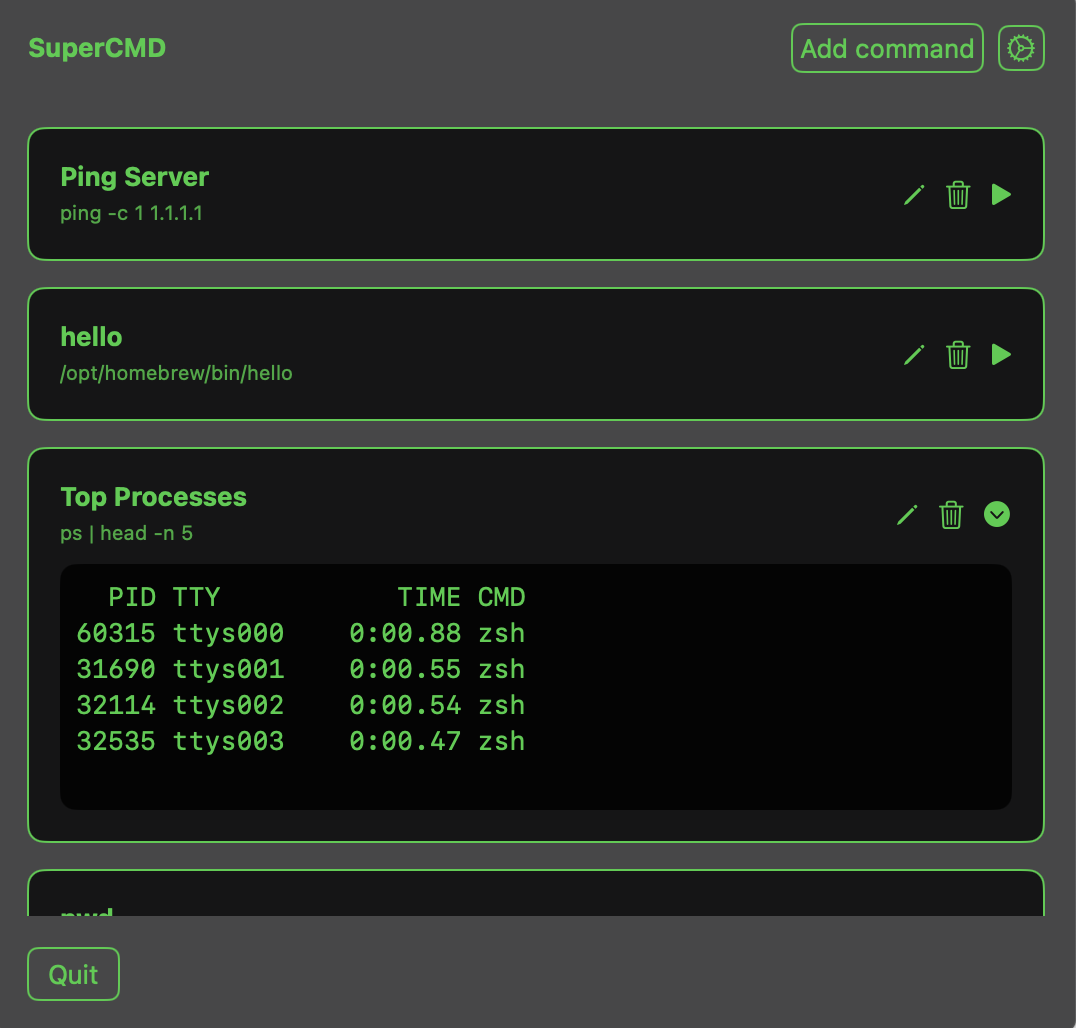The image size is (1076, 1028).
Task: Edit the Ping Server command
Action: [913, 195]
